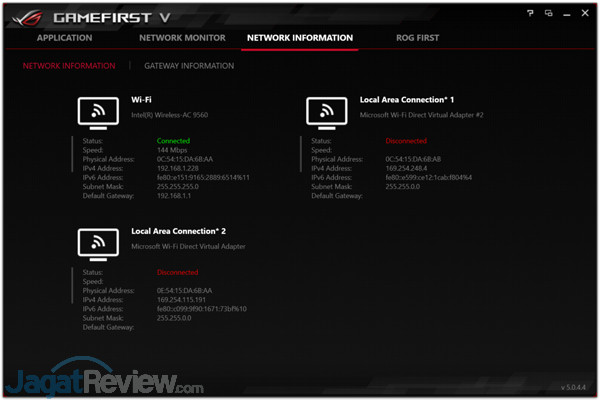The width and height of the screenshot is (600, 400).
Task: Minimize the GameFirst V window
Action: pos(567,15)
